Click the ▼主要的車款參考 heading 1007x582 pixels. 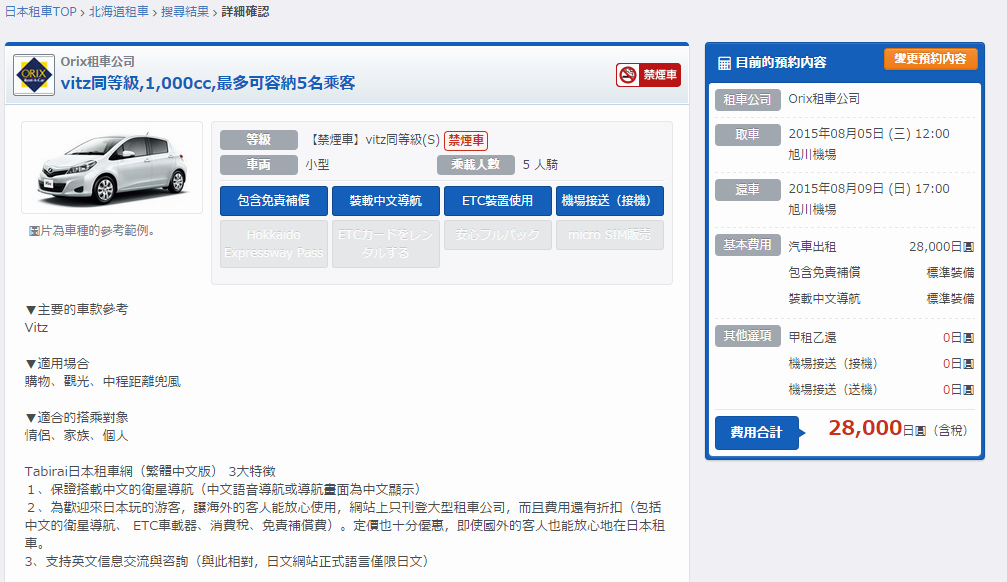click(x=76, y=310)
